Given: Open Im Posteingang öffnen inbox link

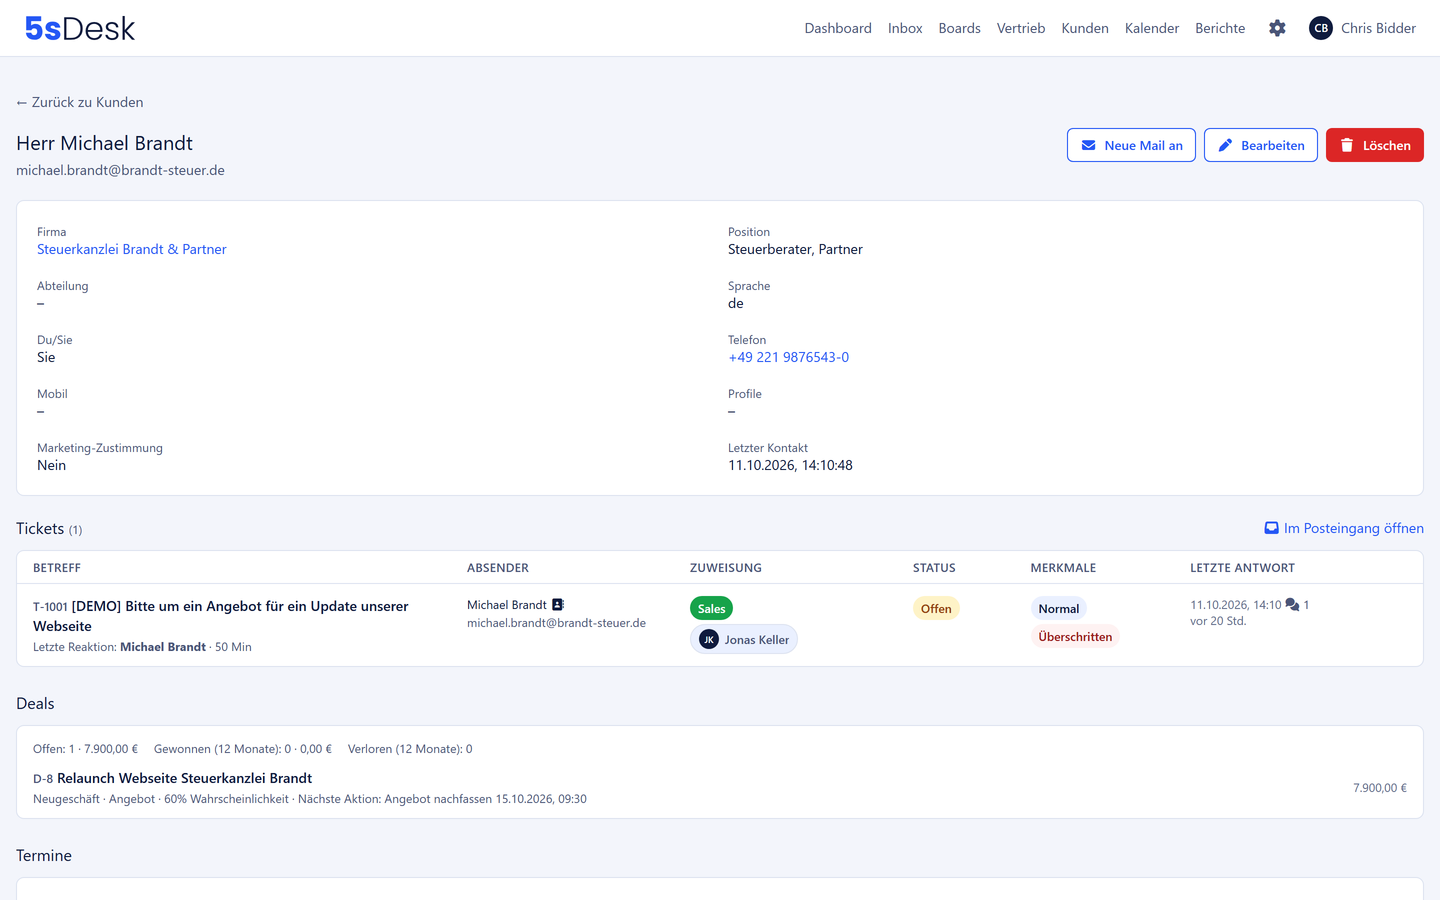Looking at the screenshot, I should pos(1344,528).
